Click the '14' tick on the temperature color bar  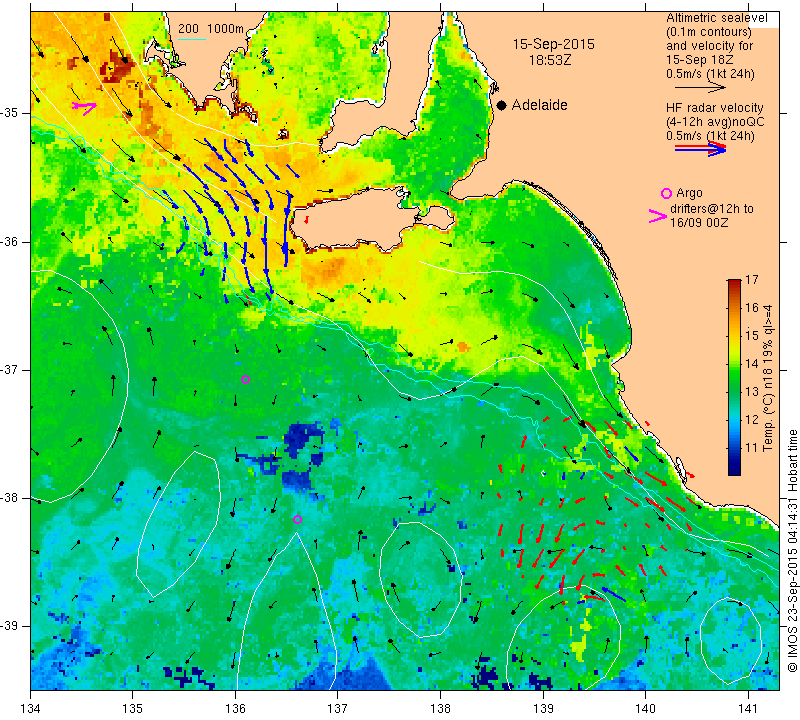click(x=752, y=364)
